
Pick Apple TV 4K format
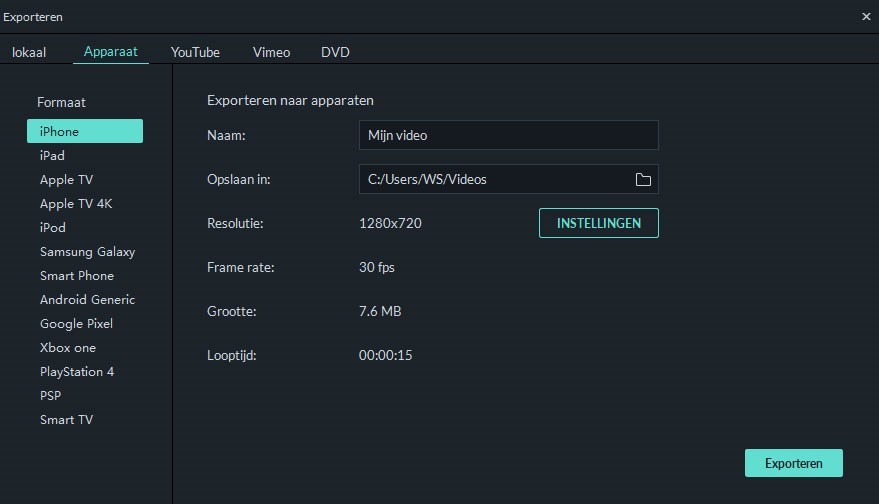pos(76,204)
